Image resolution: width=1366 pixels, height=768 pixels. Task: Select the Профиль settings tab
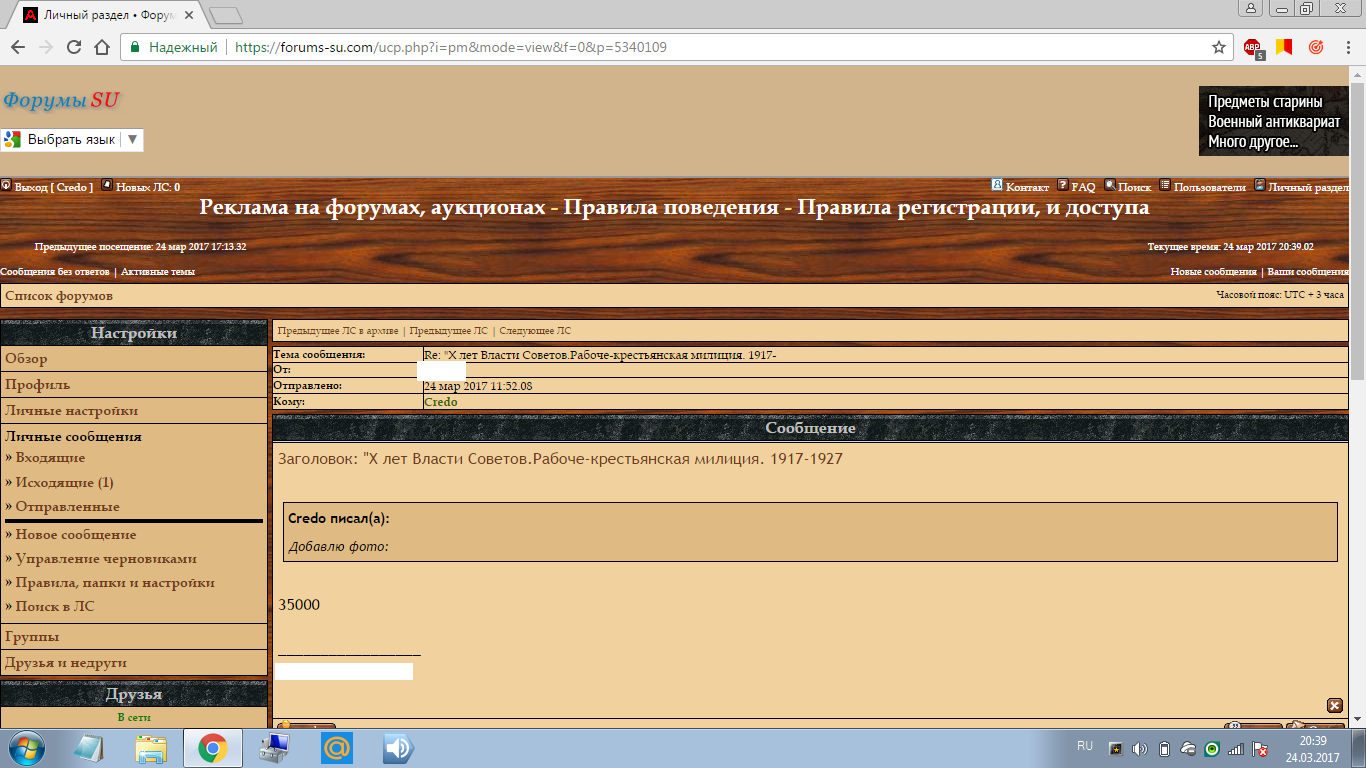click(38, 385)
